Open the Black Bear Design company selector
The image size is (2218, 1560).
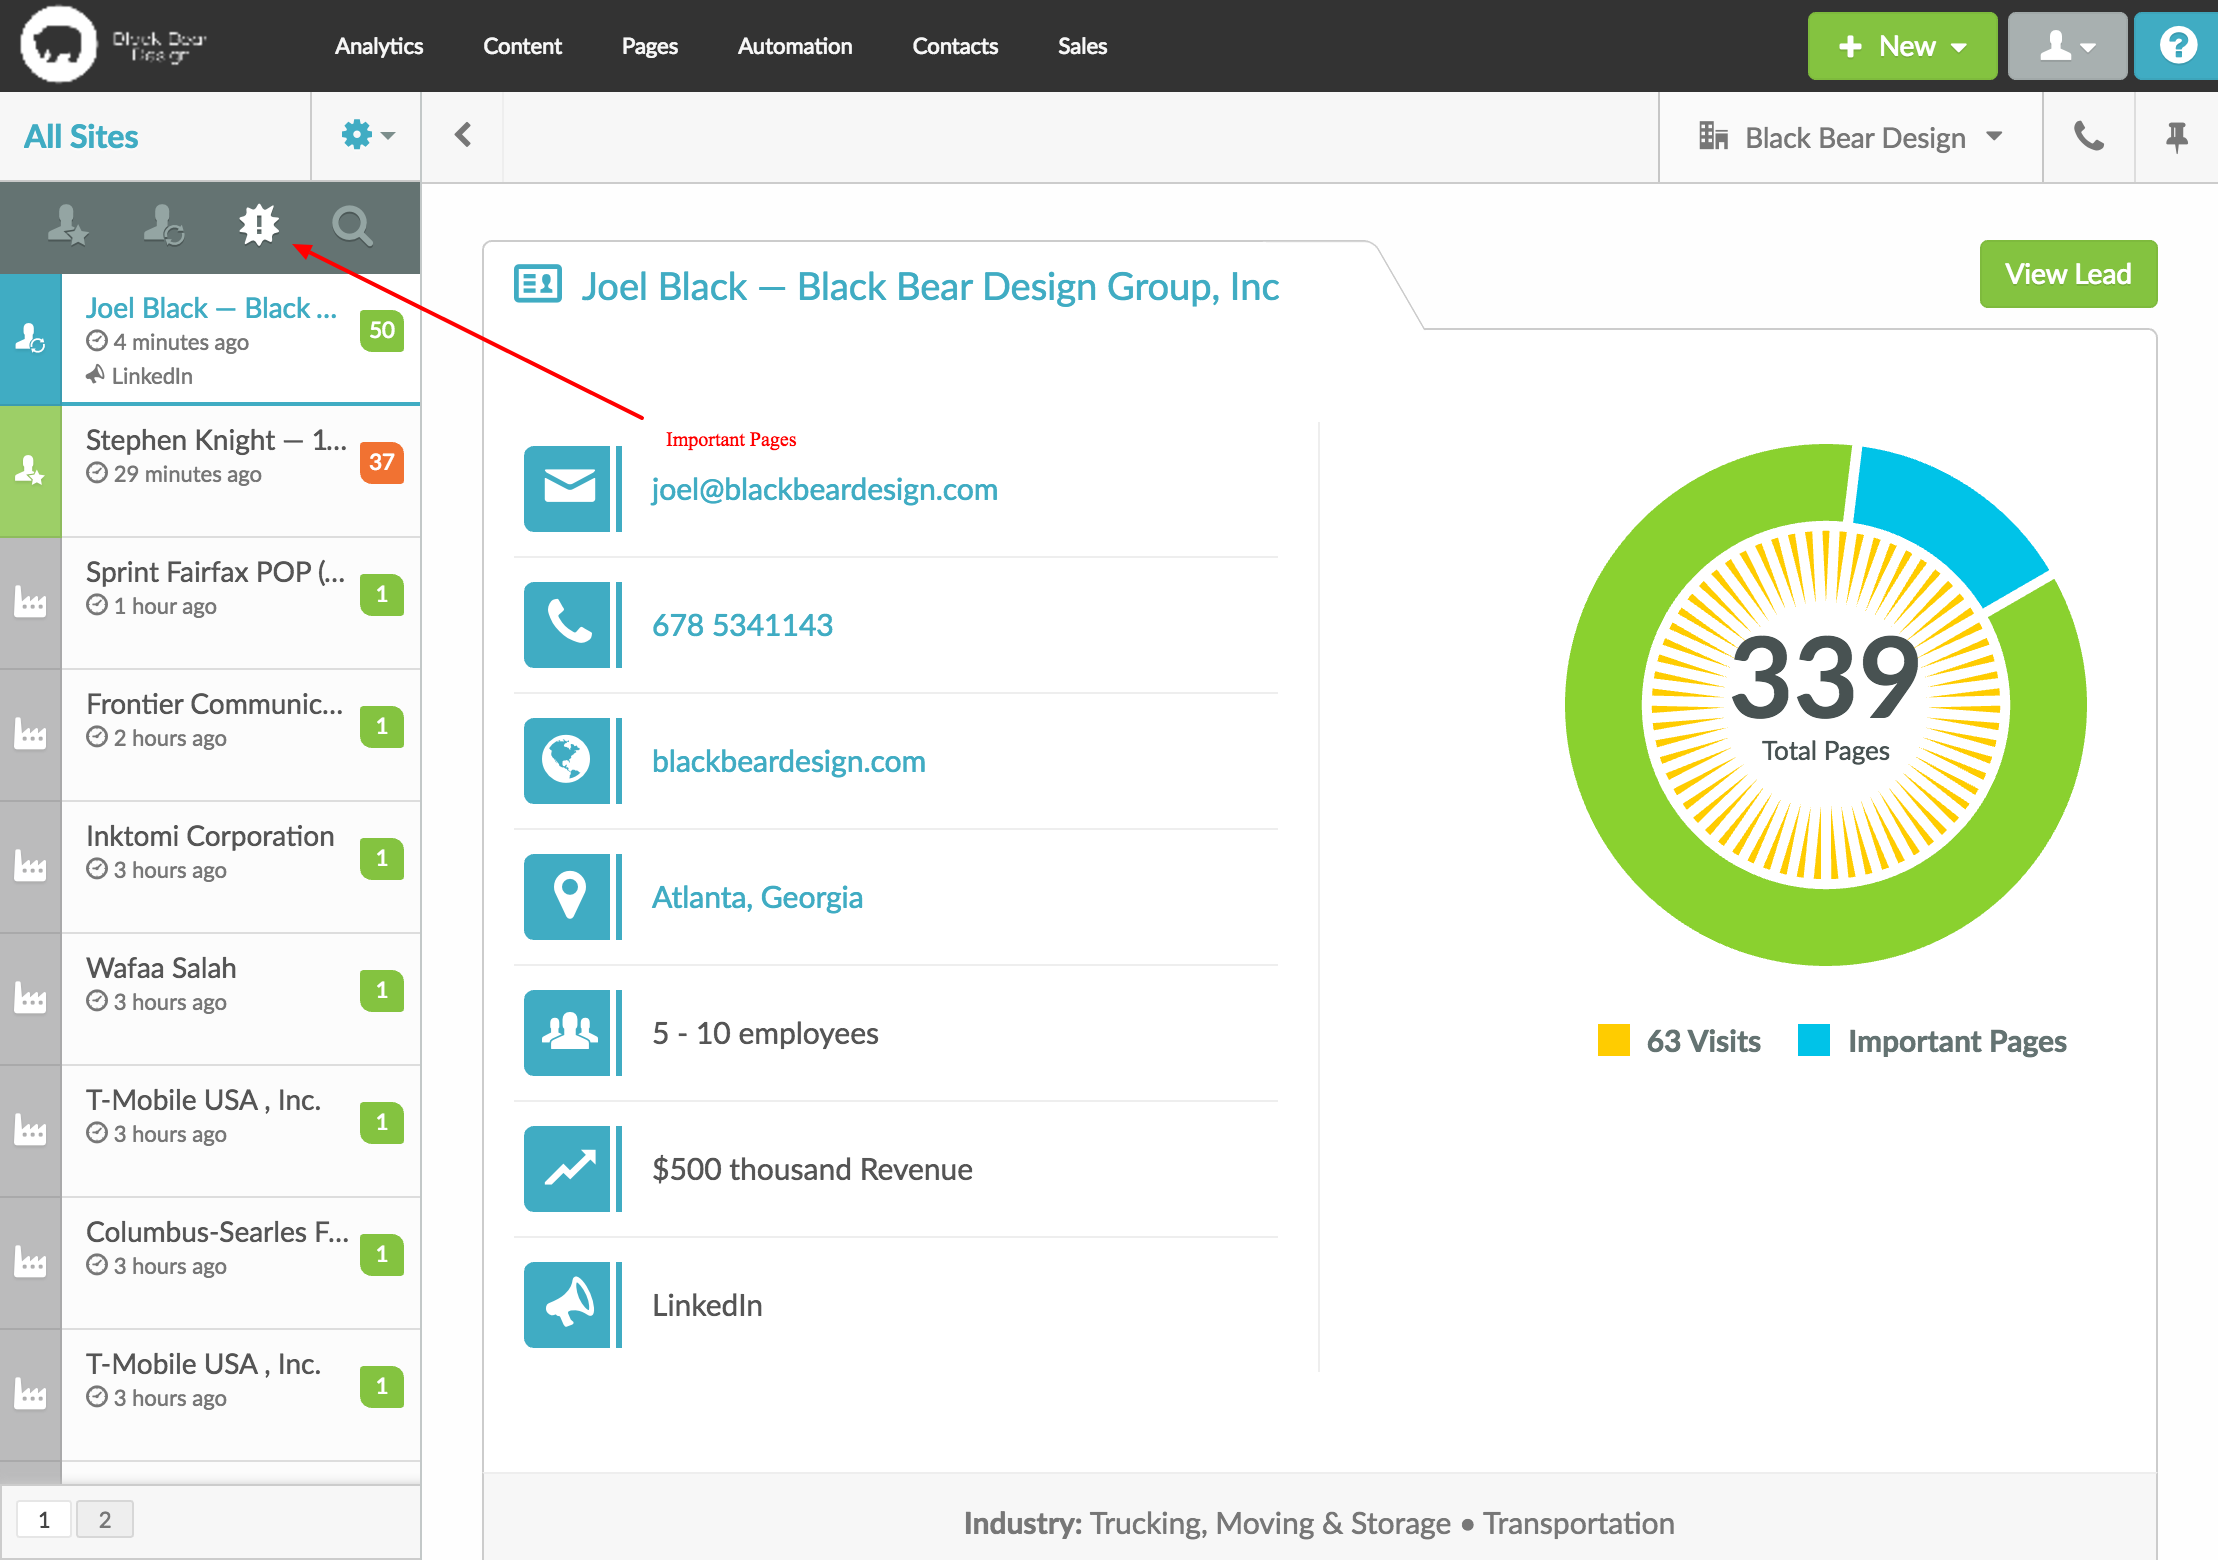(1851, 137)
